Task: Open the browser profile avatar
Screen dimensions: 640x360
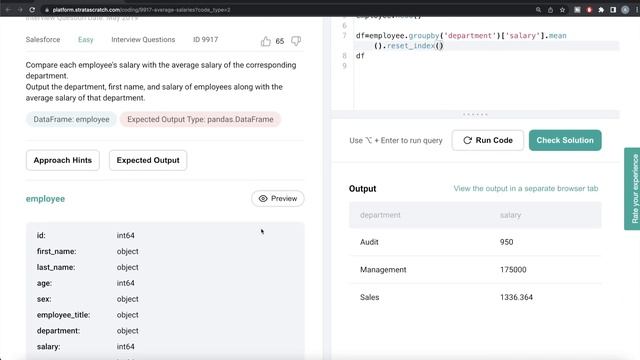Action: click(x=625, y=10)
